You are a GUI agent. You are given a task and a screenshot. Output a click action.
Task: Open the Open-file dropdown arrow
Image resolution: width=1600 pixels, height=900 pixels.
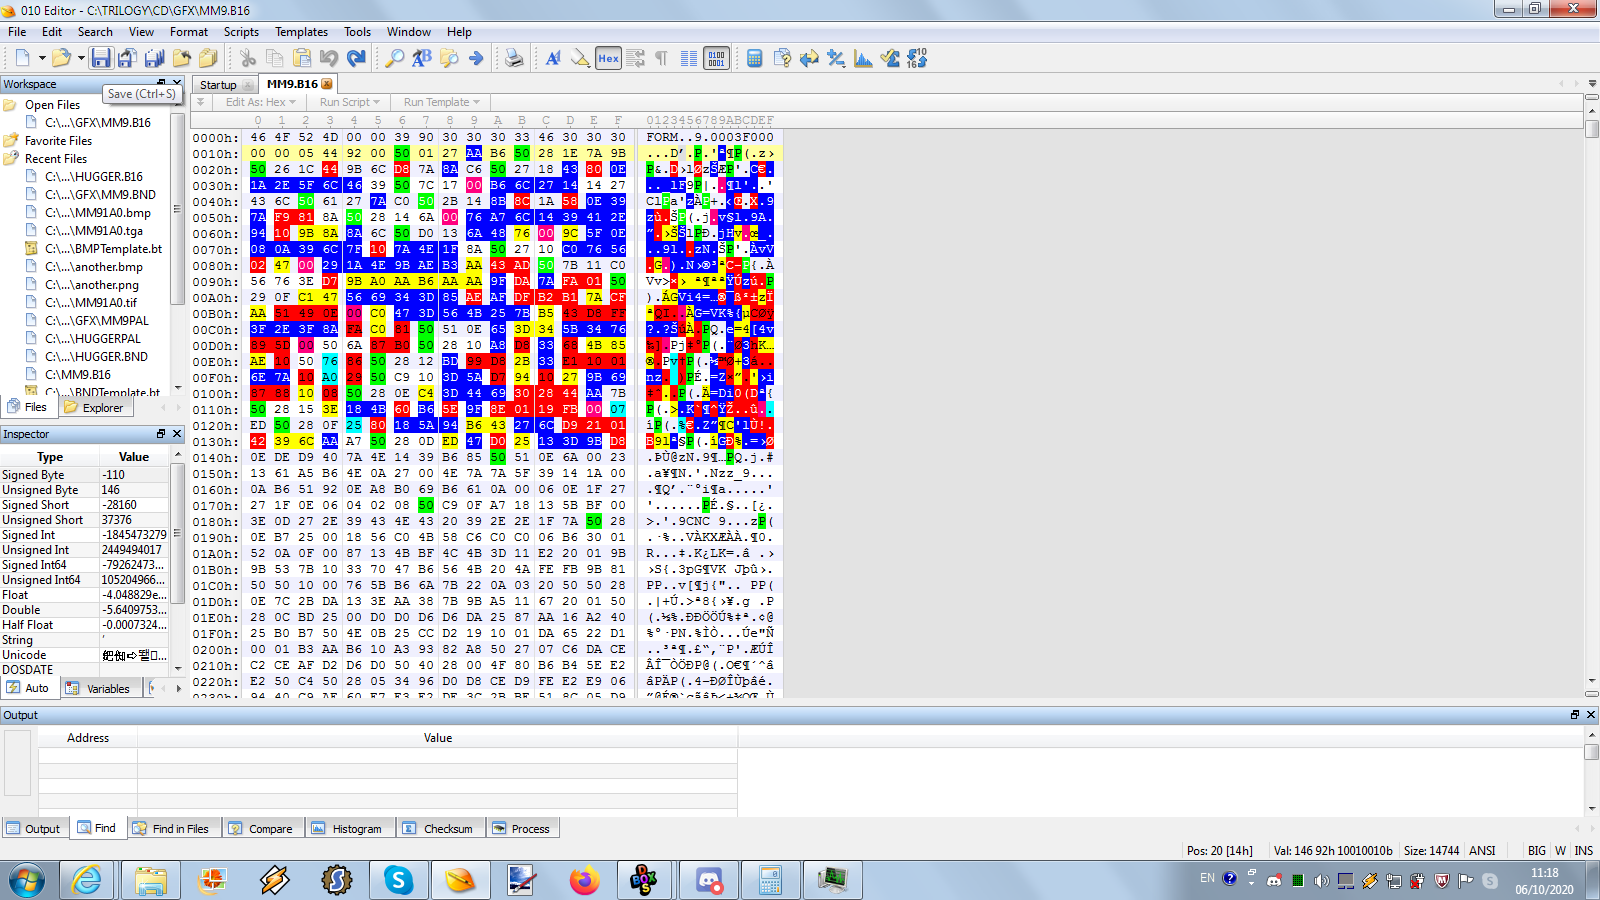pyautogui.click(x=81, y=58)
